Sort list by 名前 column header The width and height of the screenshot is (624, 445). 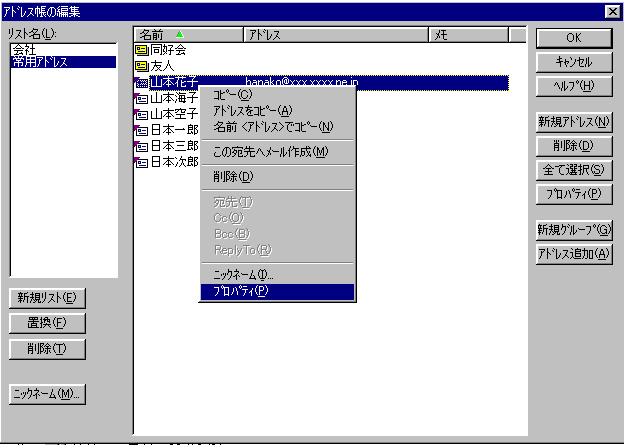(x=188, y=34)
